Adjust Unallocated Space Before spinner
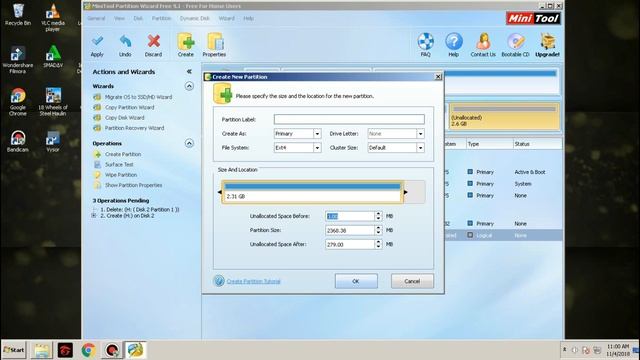This screenshot has height=360, width=640. pos(378,216)
